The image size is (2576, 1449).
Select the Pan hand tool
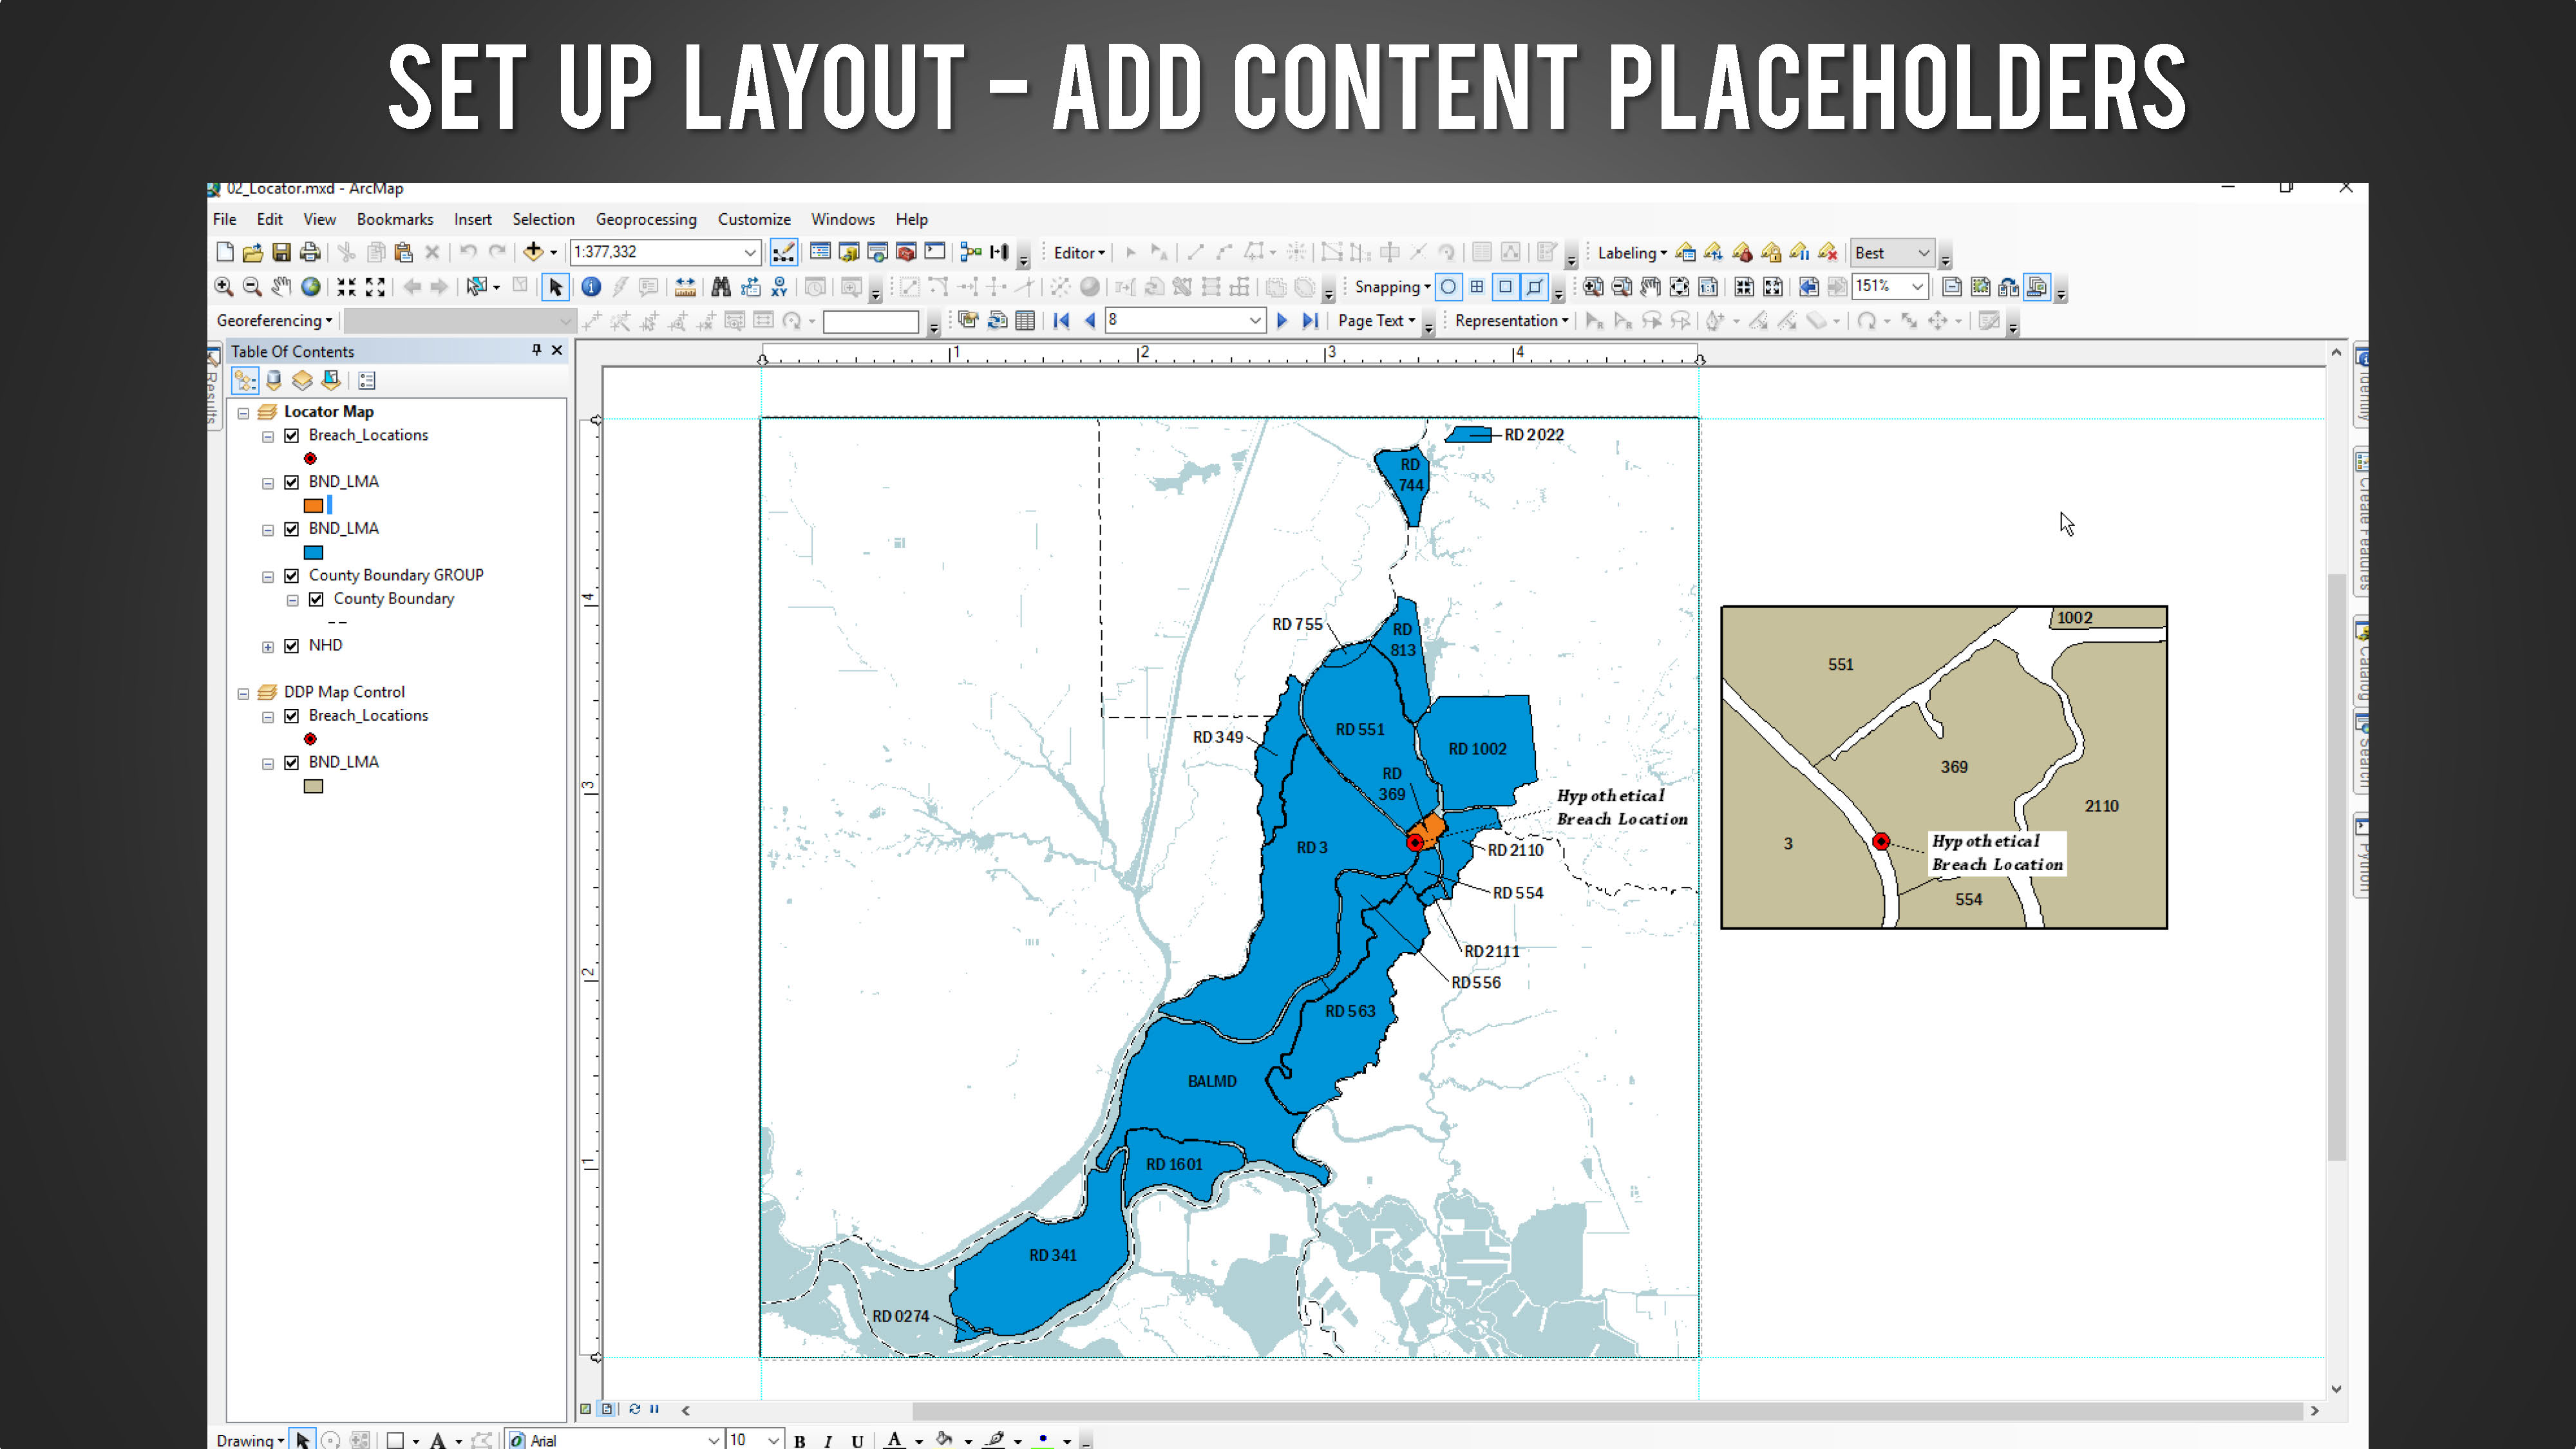click(282, 287)
